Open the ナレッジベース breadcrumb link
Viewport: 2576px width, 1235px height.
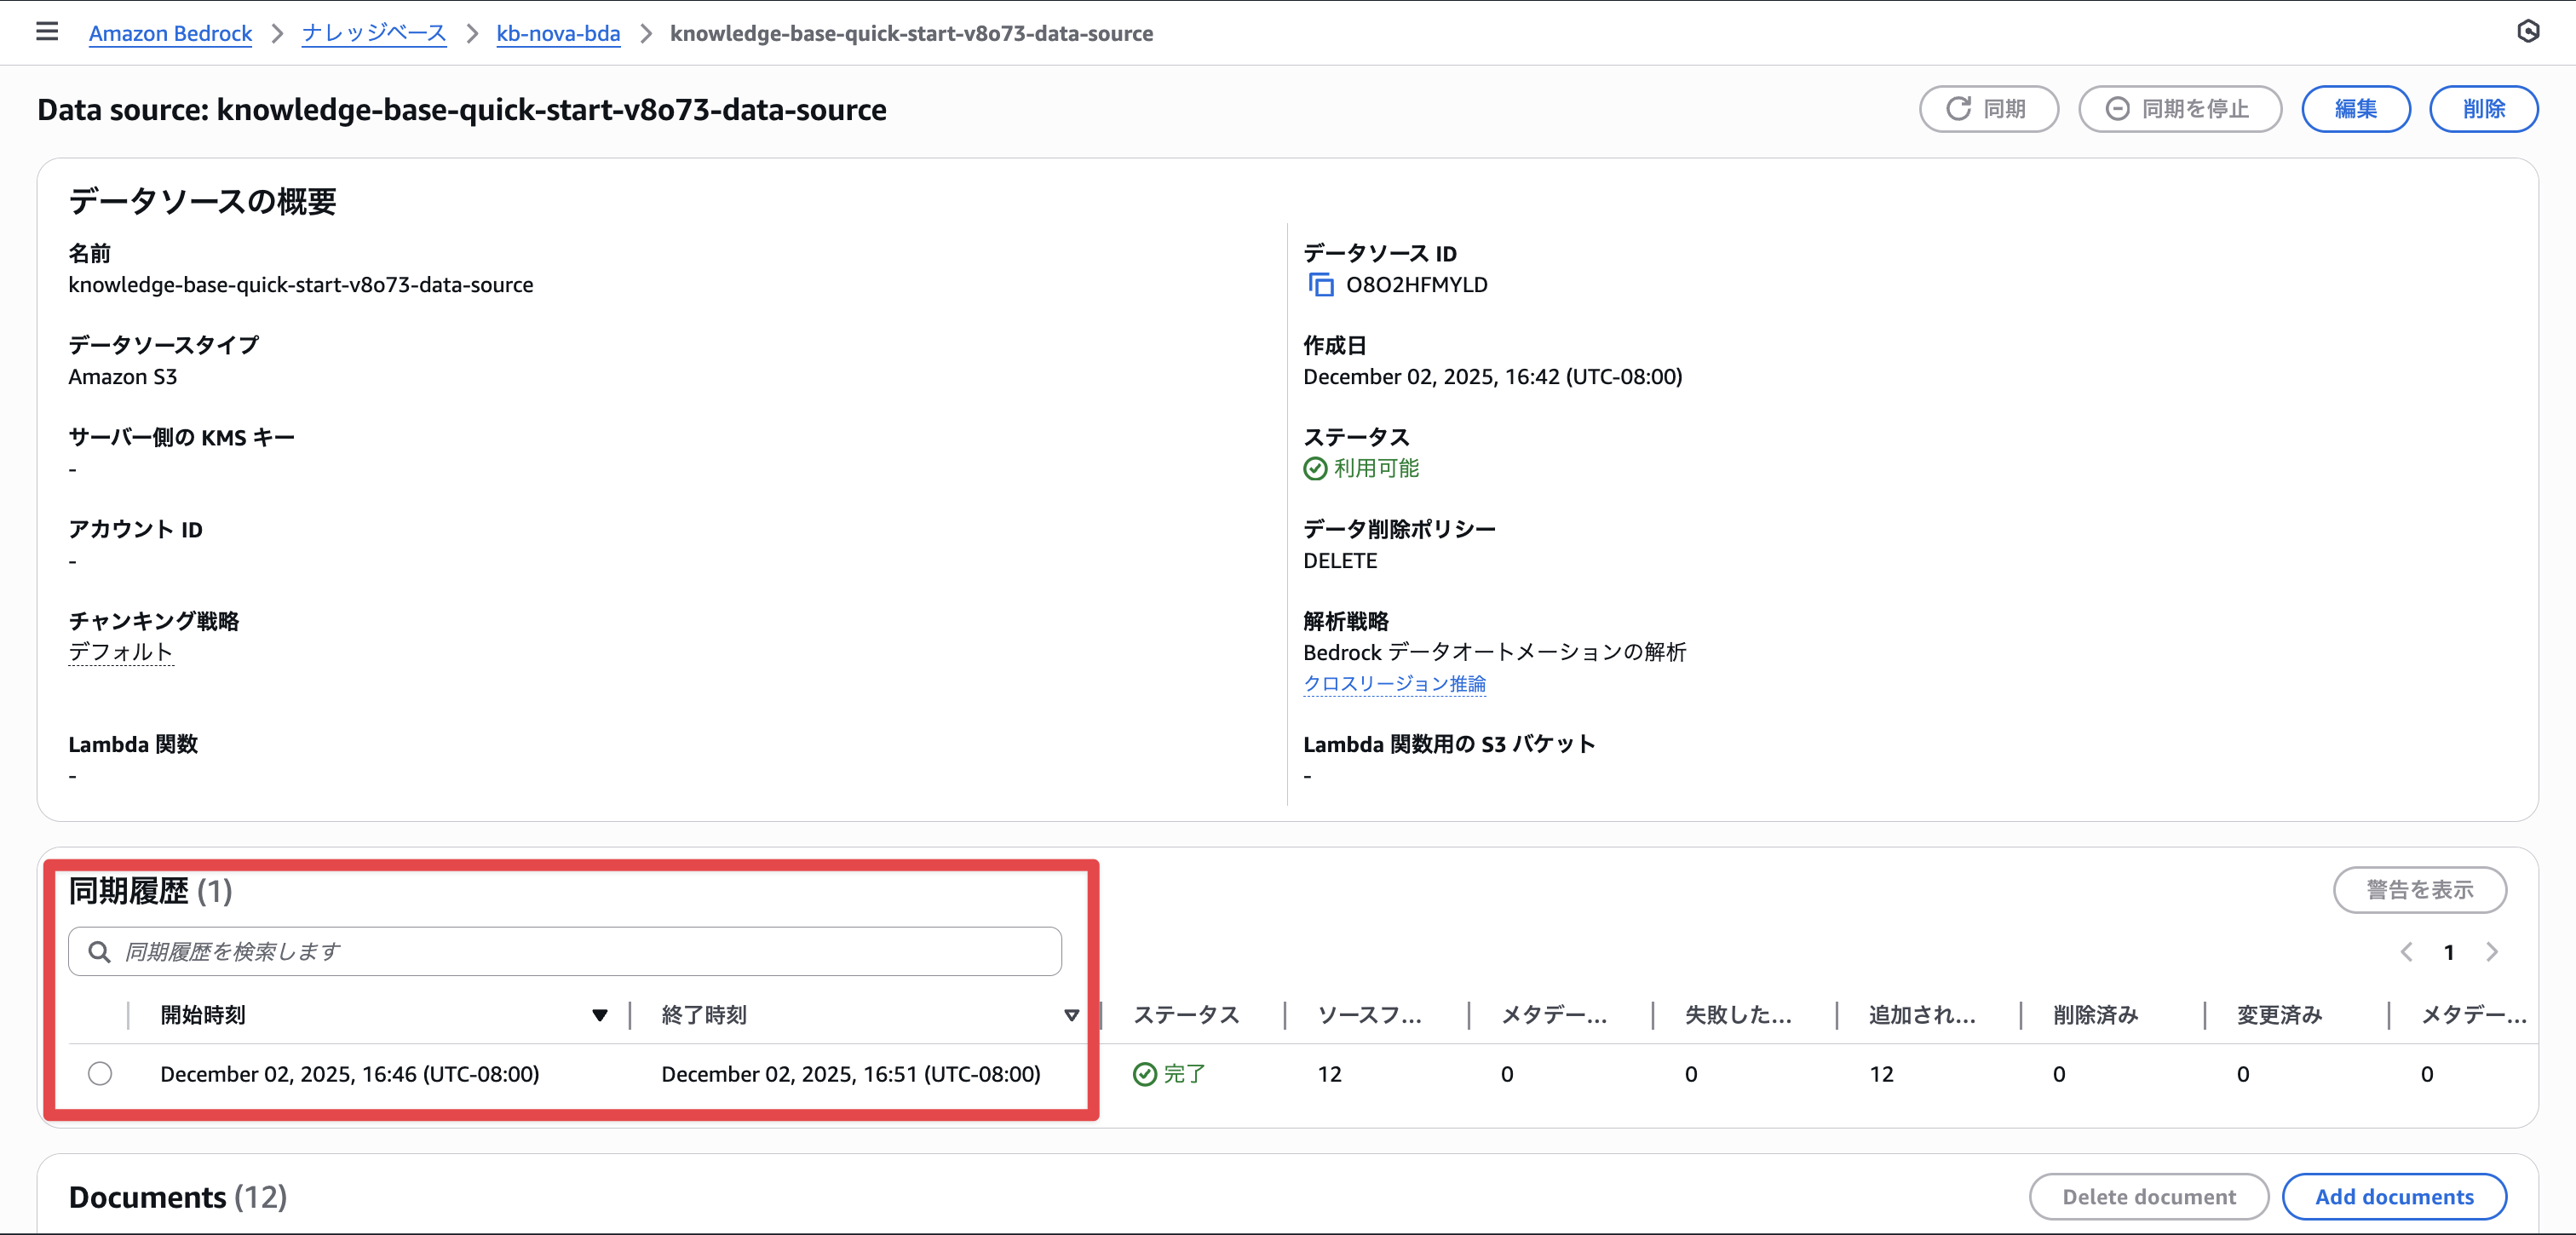coord(374,33)
